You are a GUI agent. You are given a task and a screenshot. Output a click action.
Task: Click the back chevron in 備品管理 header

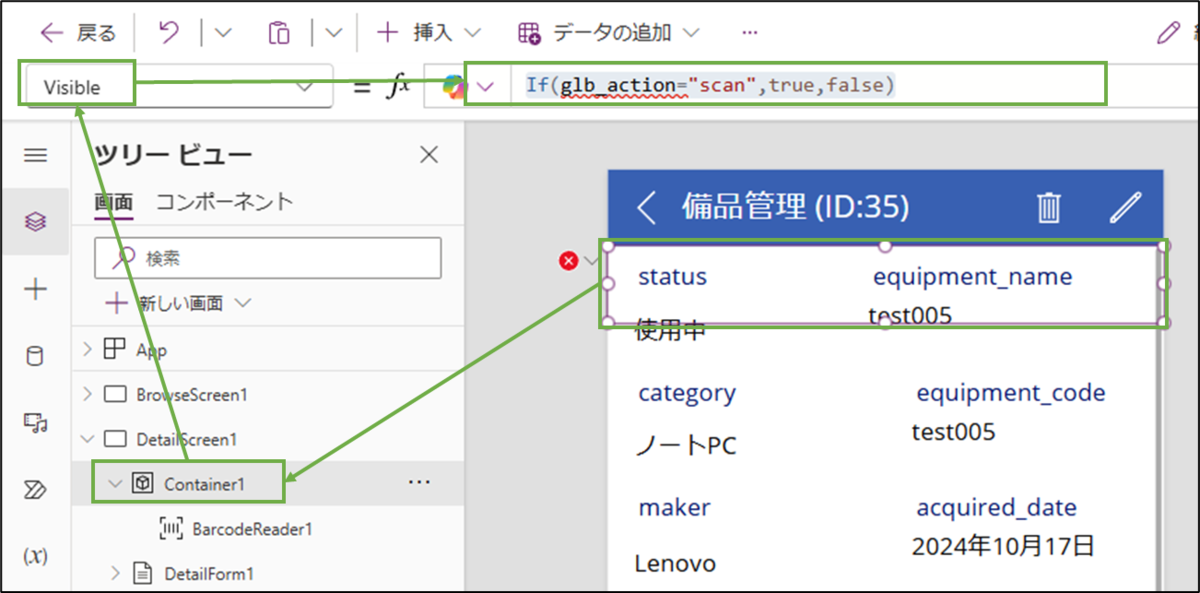pos(647,207)
